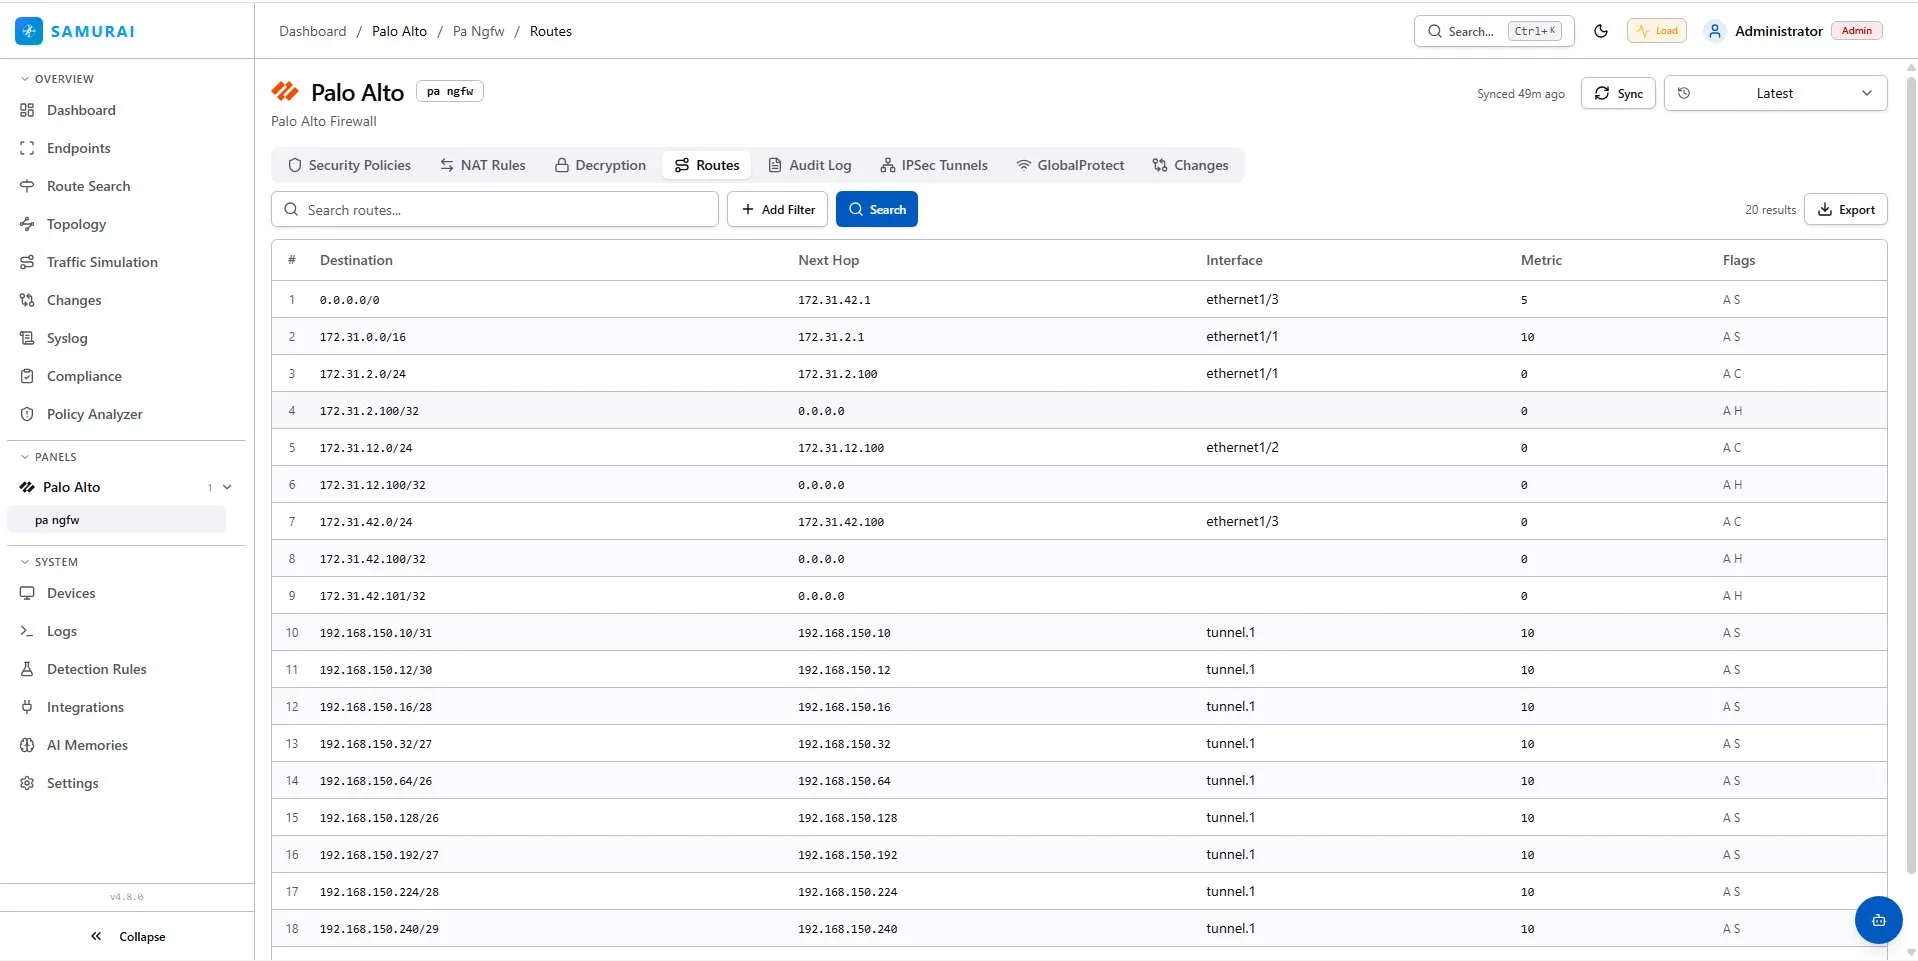Click the pa ngfw header badge

[450, 91]
